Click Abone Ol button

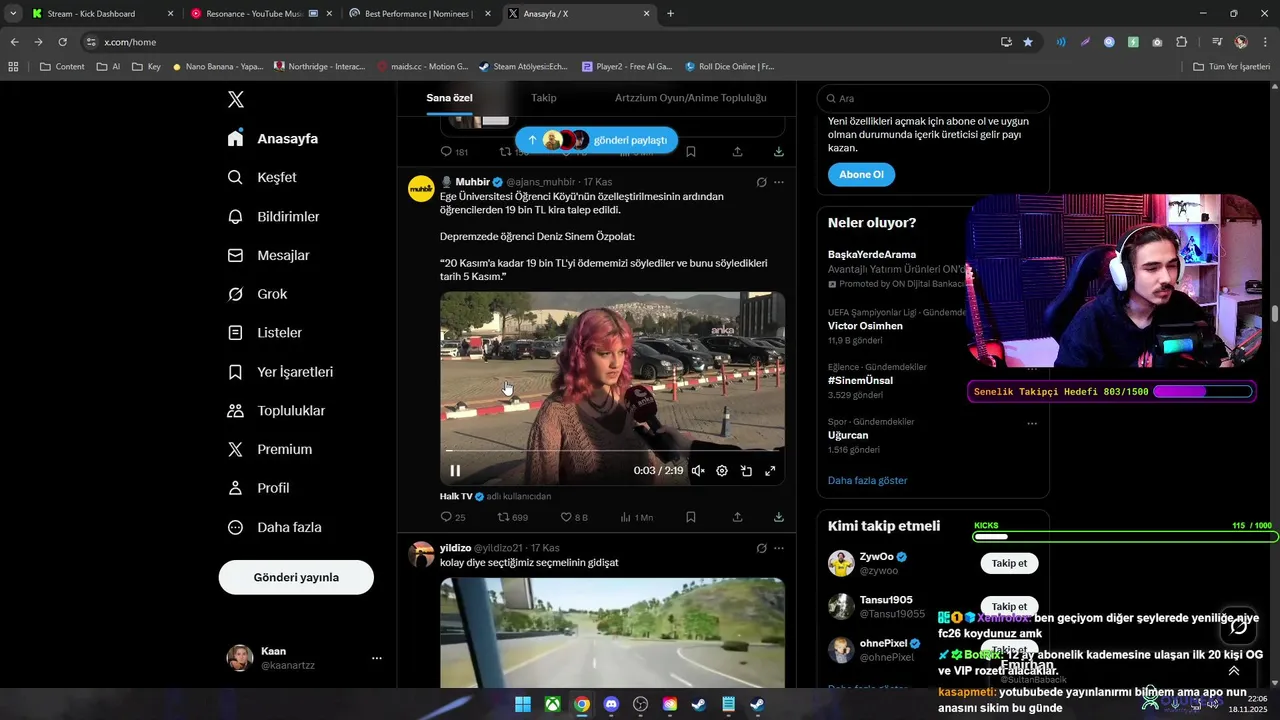click(x=861, y=174)
